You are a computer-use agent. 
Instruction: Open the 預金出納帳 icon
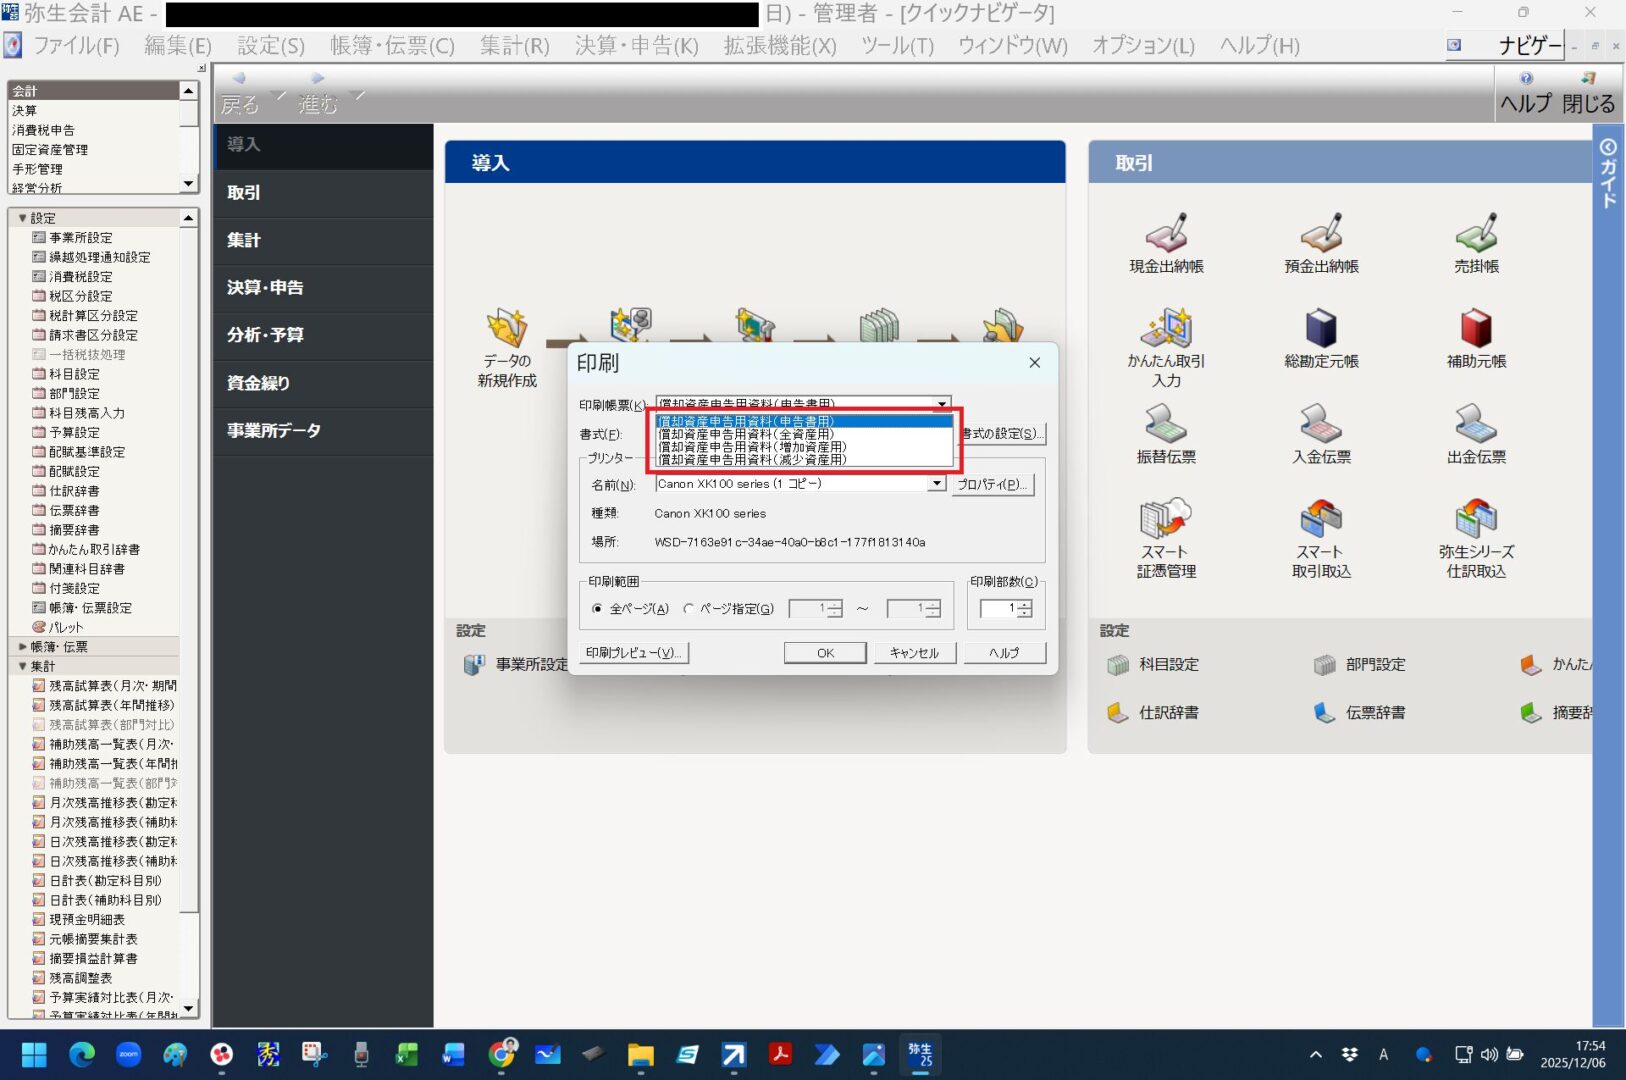[x=1321, y=234]
